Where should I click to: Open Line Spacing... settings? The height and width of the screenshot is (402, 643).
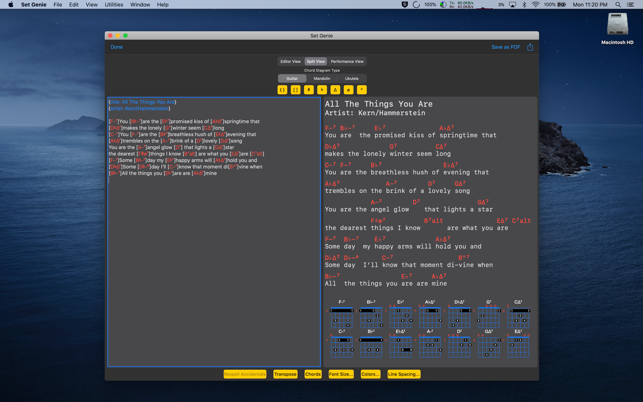tap(404, 374)
